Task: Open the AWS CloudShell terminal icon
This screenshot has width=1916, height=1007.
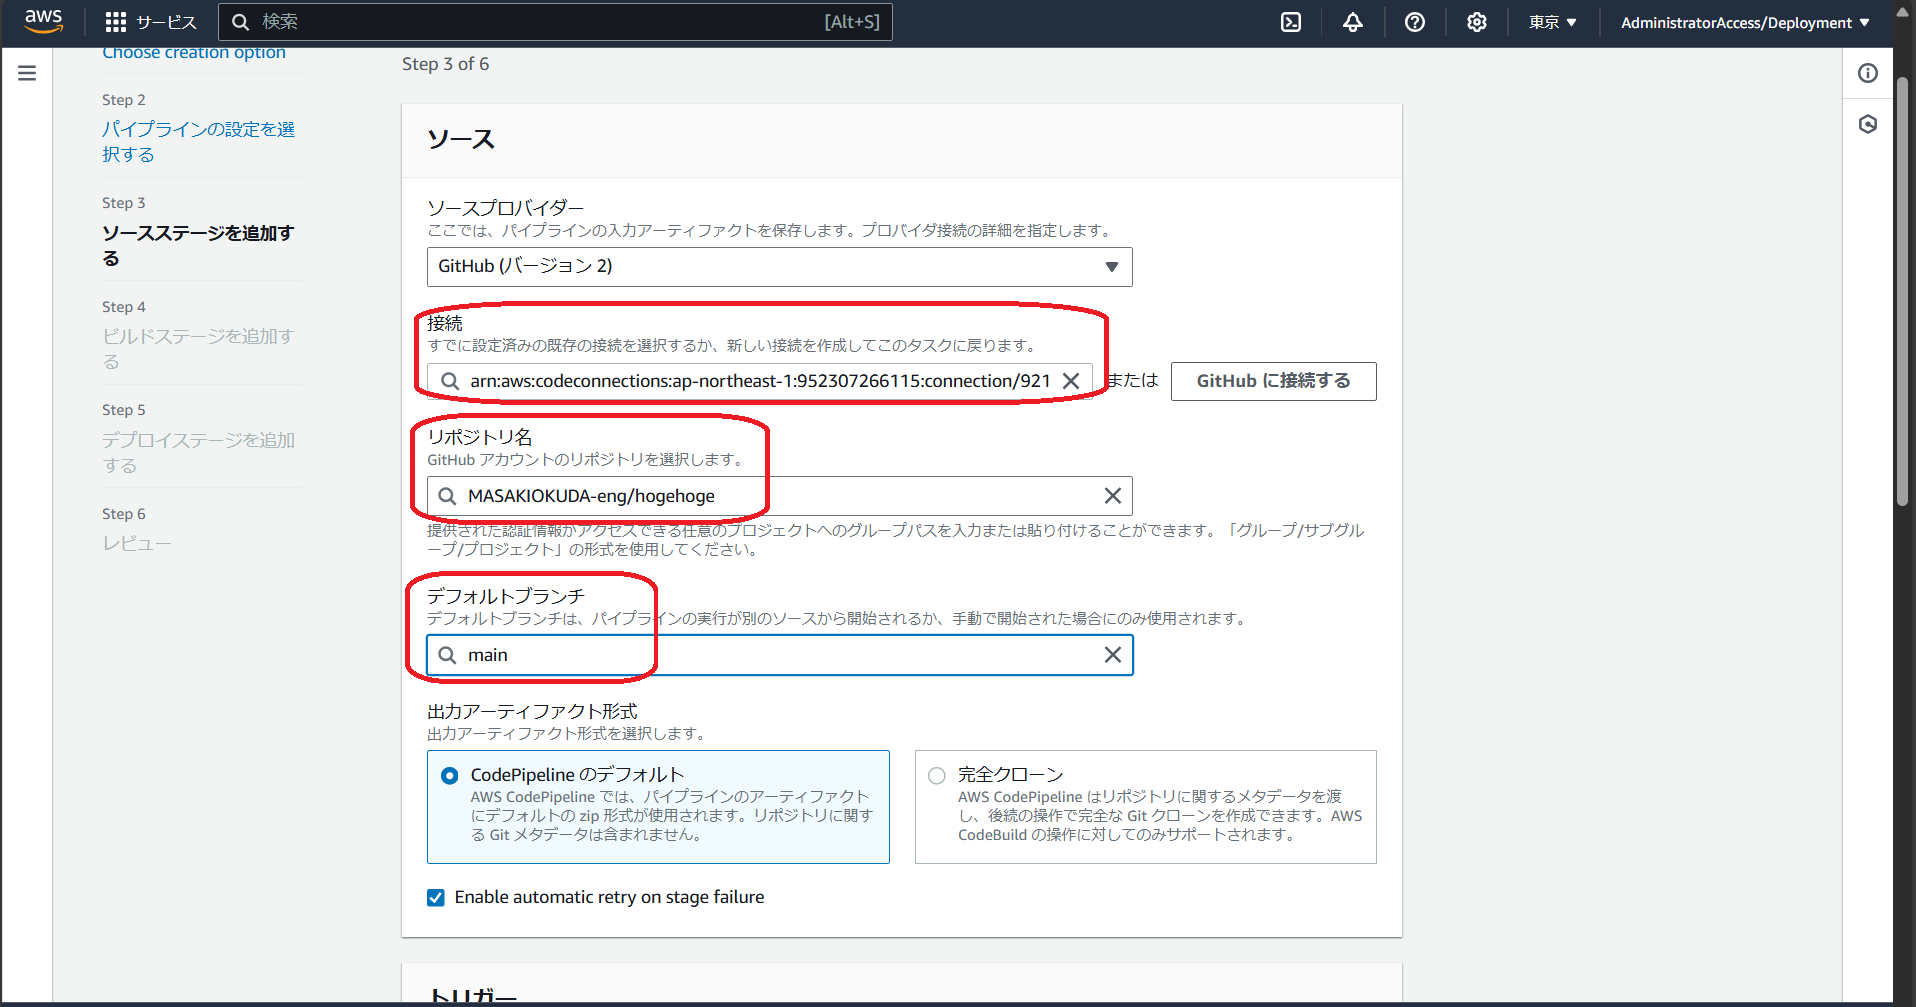Action: click(x=1290, y=22)
